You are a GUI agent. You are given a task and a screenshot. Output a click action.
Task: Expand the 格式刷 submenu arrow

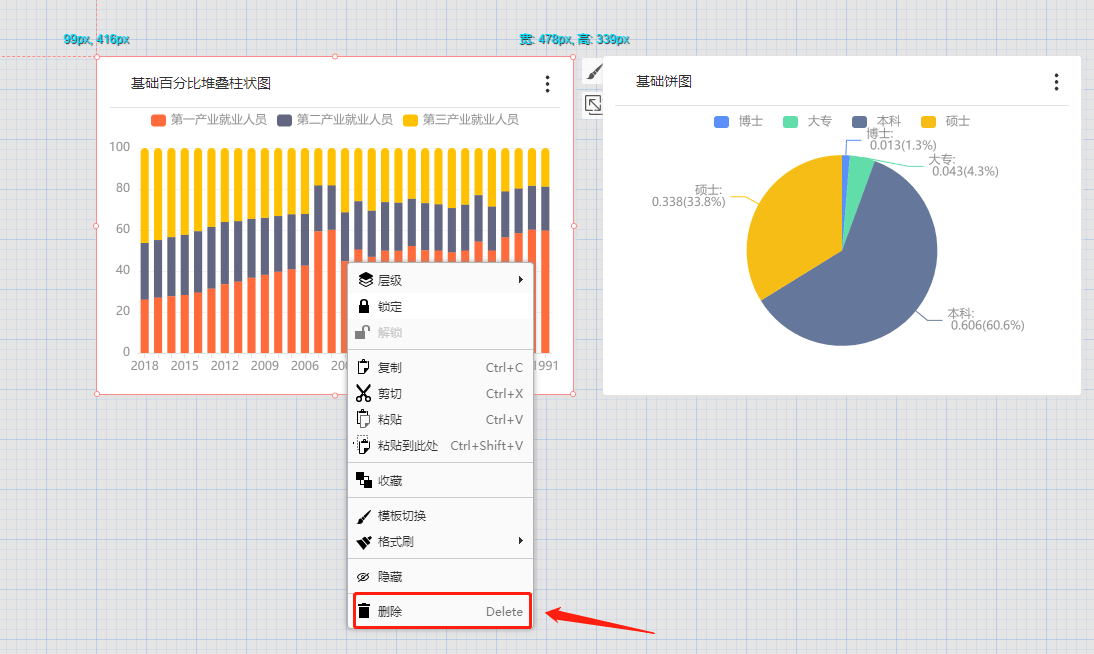[x=521, y=541]
